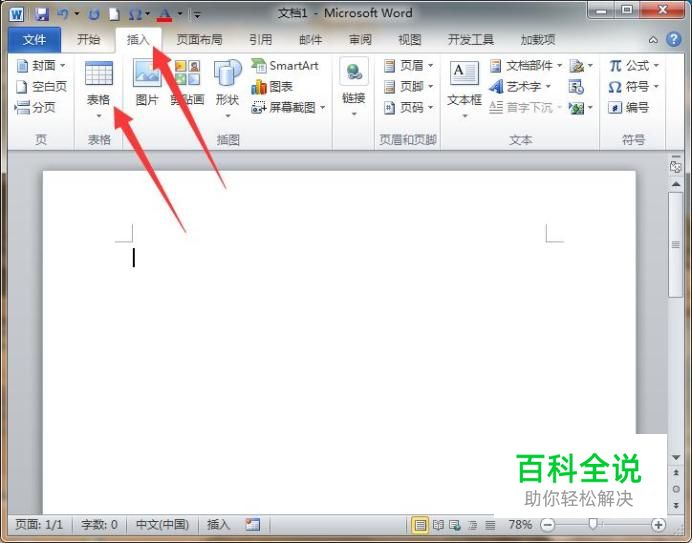Switch to the 视图 View tab
This screenshot has width=692, height=543.
click(410, 40)
